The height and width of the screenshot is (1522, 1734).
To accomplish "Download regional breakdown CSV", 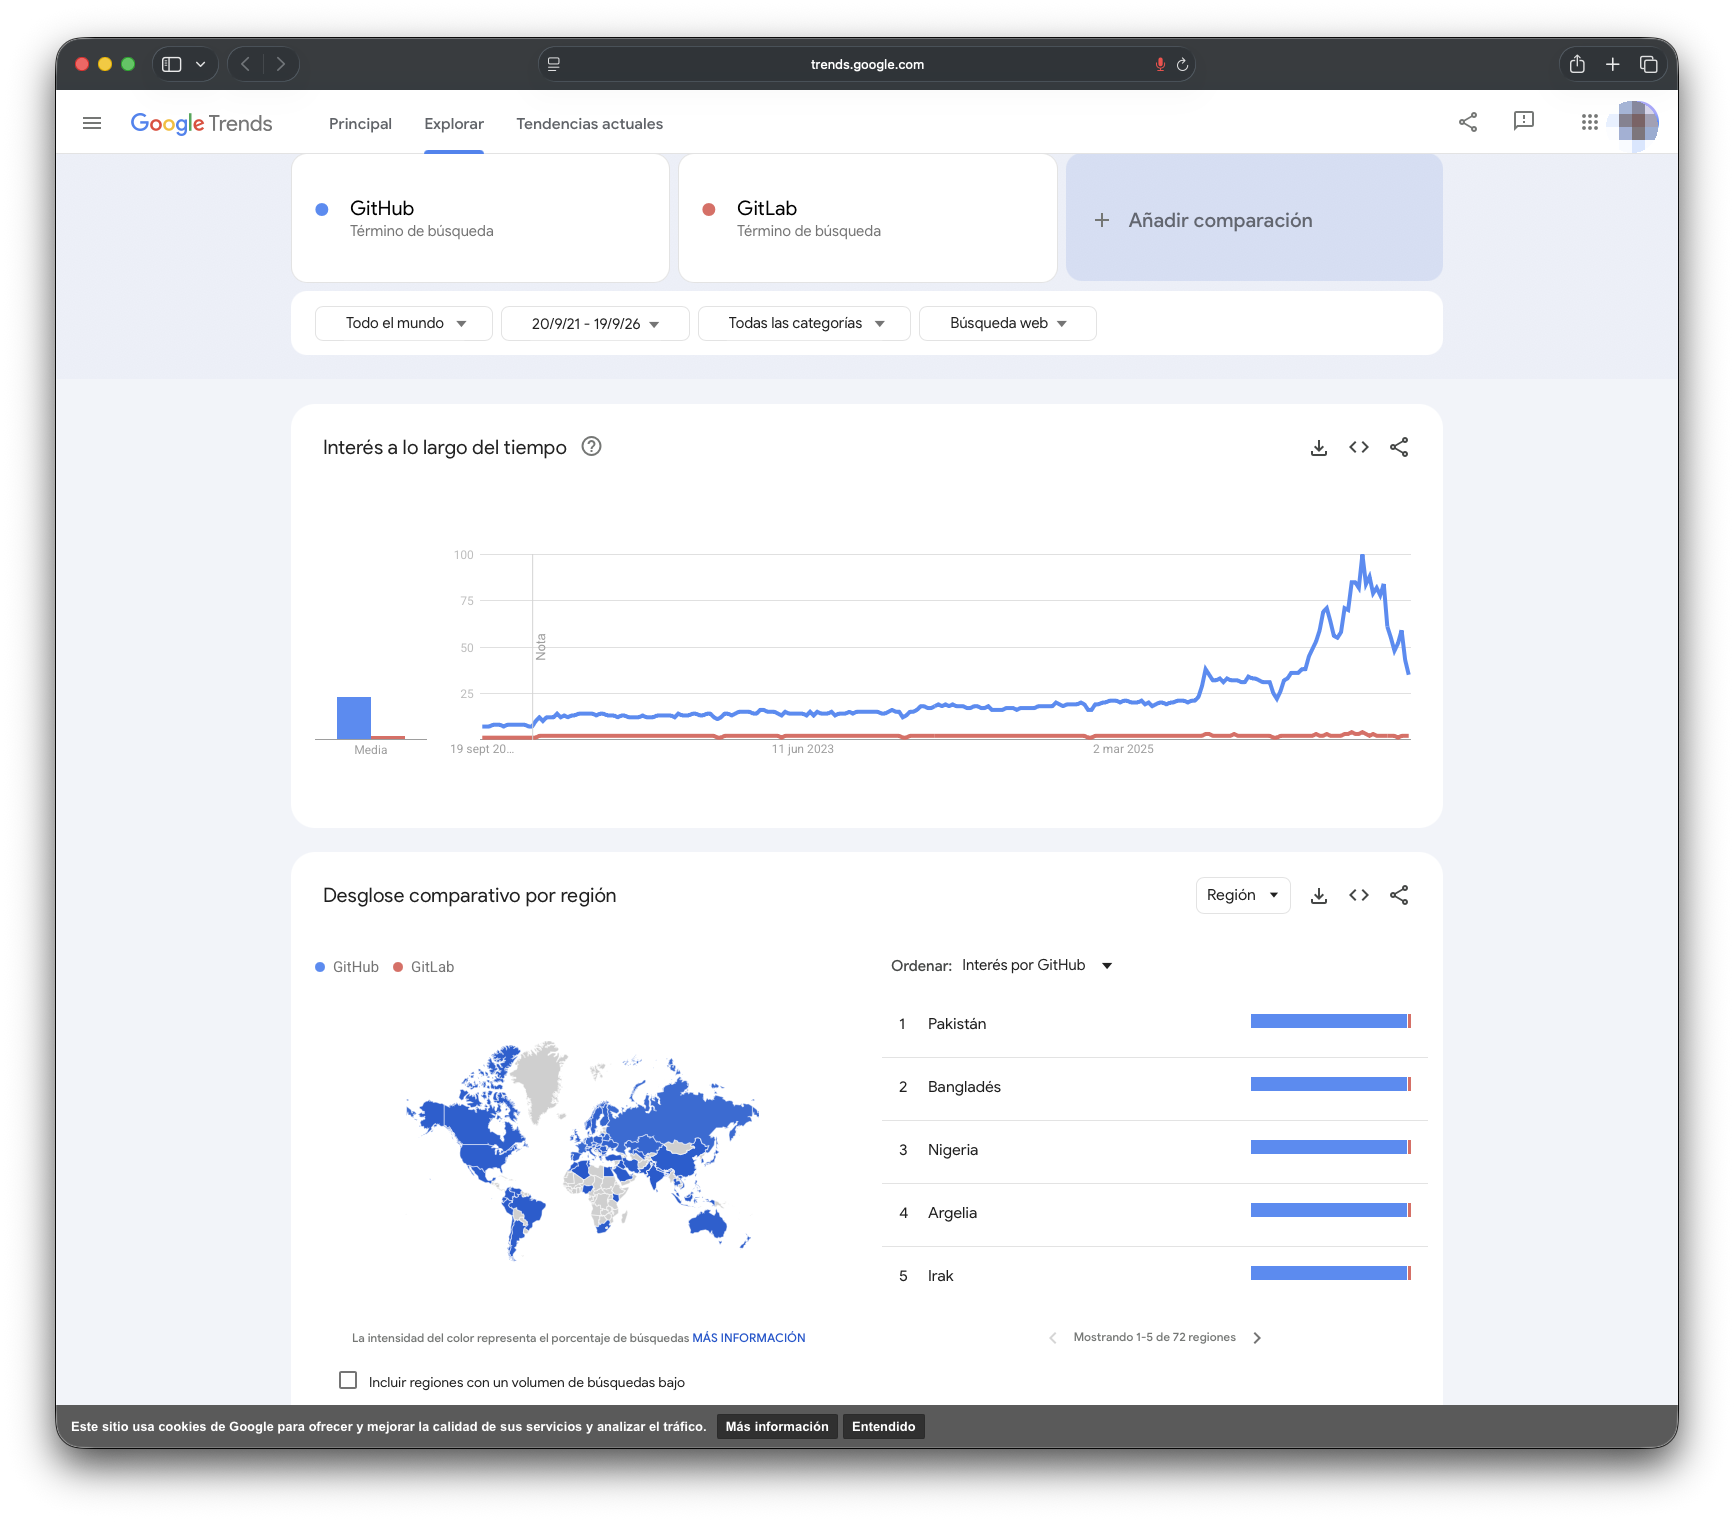I will point(1319,896).
